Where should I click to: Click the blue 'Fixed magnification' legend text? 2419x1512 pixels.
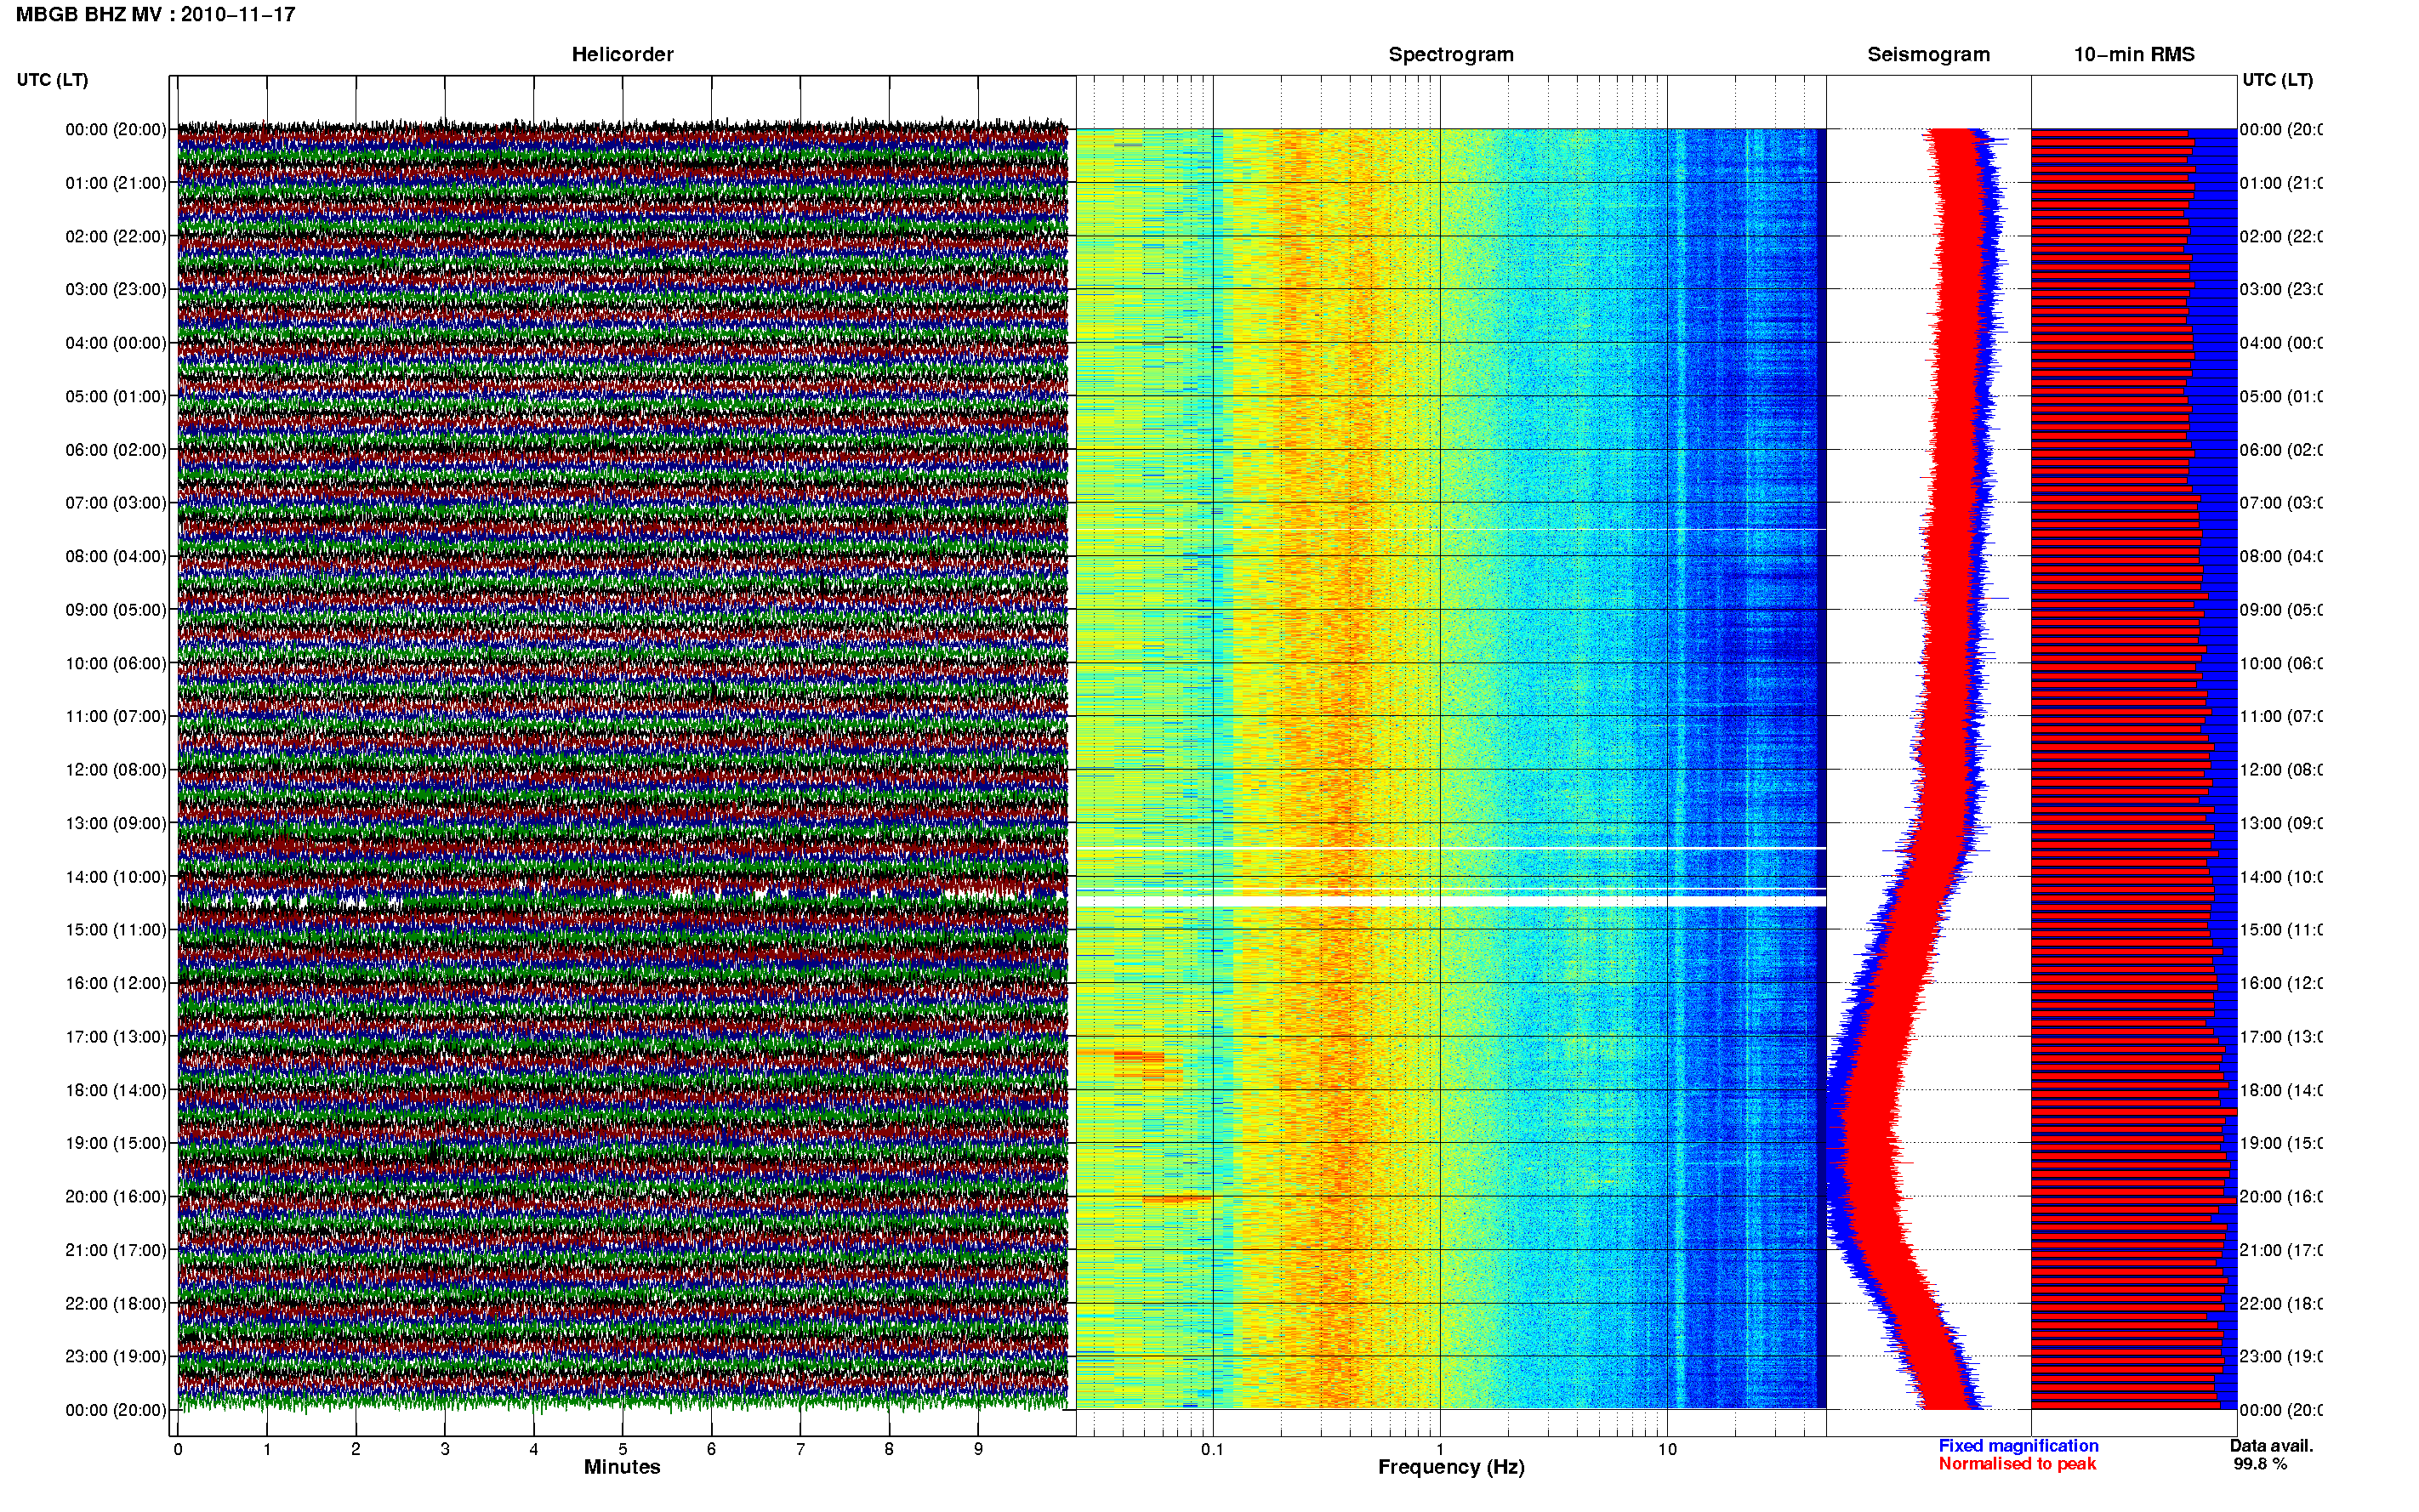(2018, 1446)
